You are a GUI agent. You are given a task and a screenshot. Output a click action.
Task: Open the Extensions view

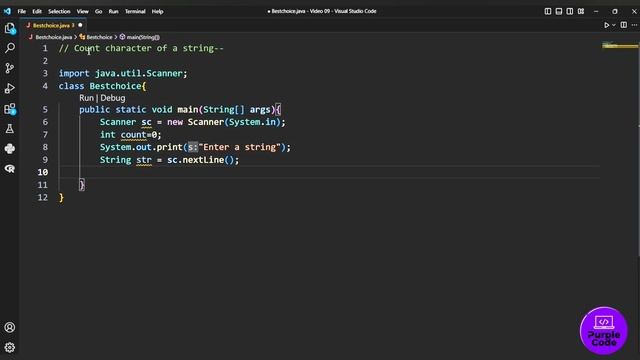click(10, 109)
